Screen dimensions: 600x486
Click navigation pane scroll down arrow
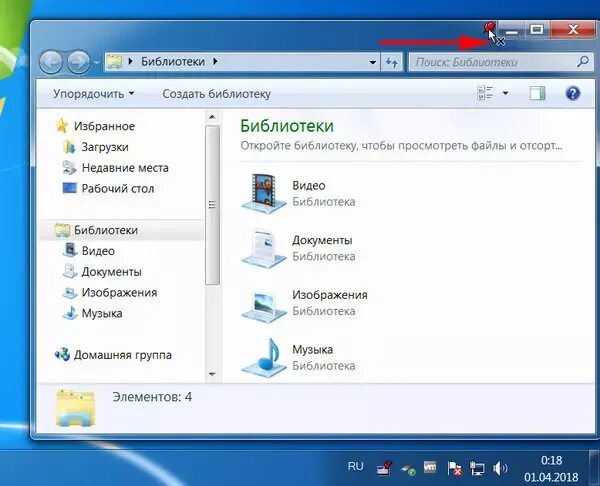click(x=212, y=374)
